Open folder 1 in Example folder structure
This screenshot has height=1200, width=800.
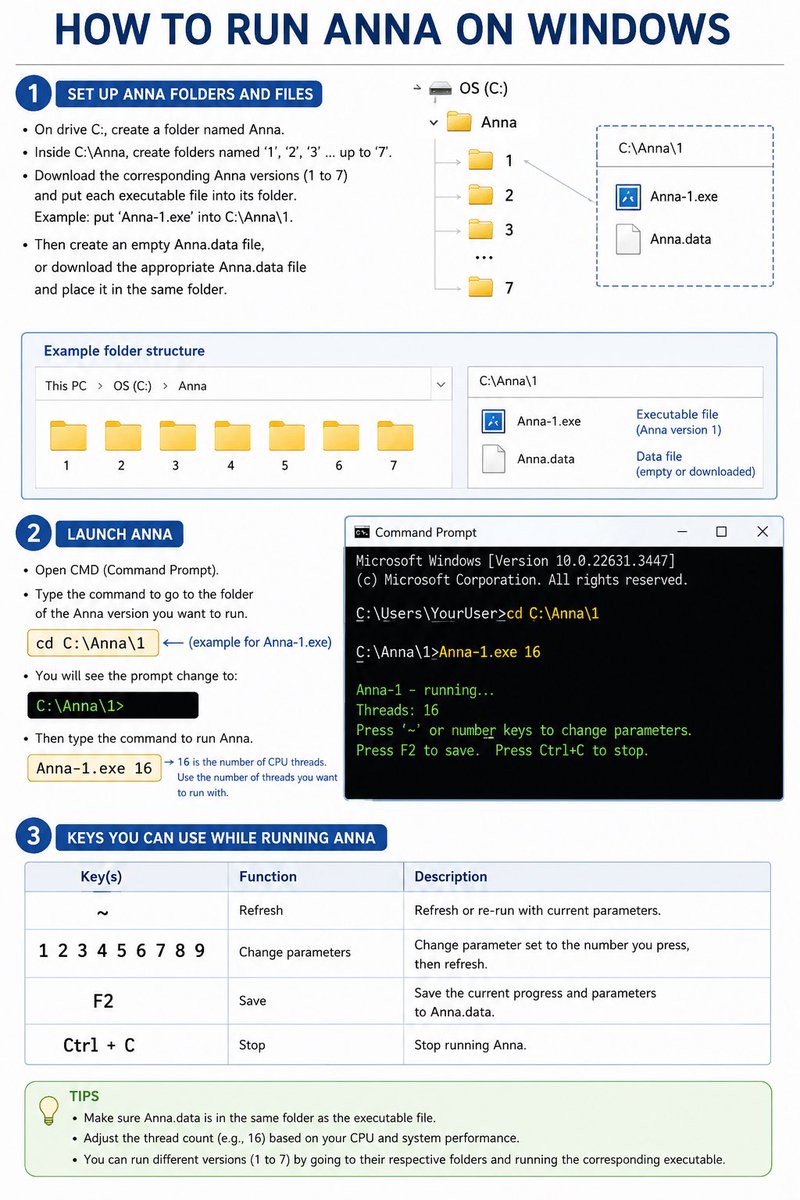click(68, 436)
